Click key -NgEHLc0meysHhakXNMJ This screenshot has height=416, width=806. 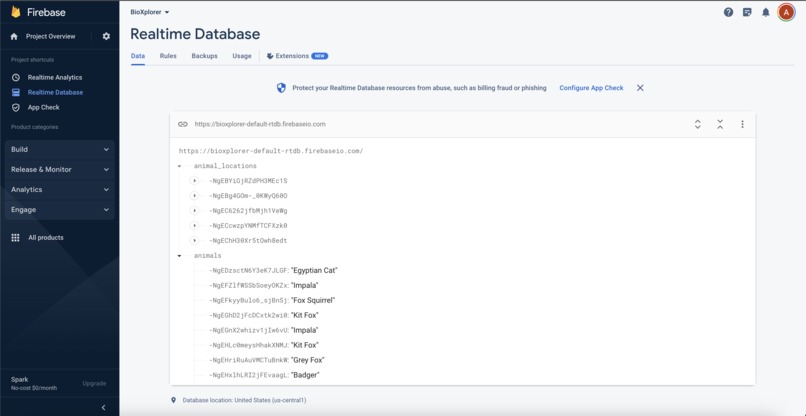pos(249,345)
